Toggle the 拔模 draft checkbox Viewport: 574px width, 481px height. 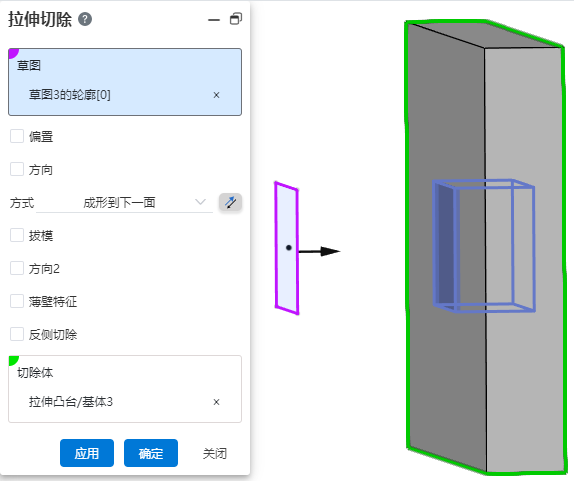pos(17,235)
